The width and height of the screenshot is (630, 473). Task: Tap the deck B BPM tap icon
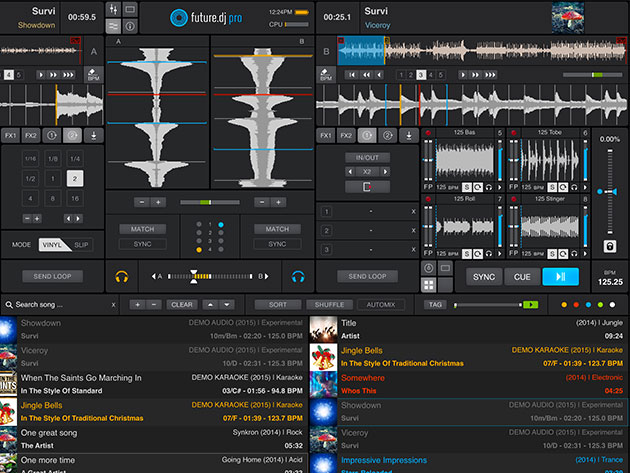(x=326, y=74)
